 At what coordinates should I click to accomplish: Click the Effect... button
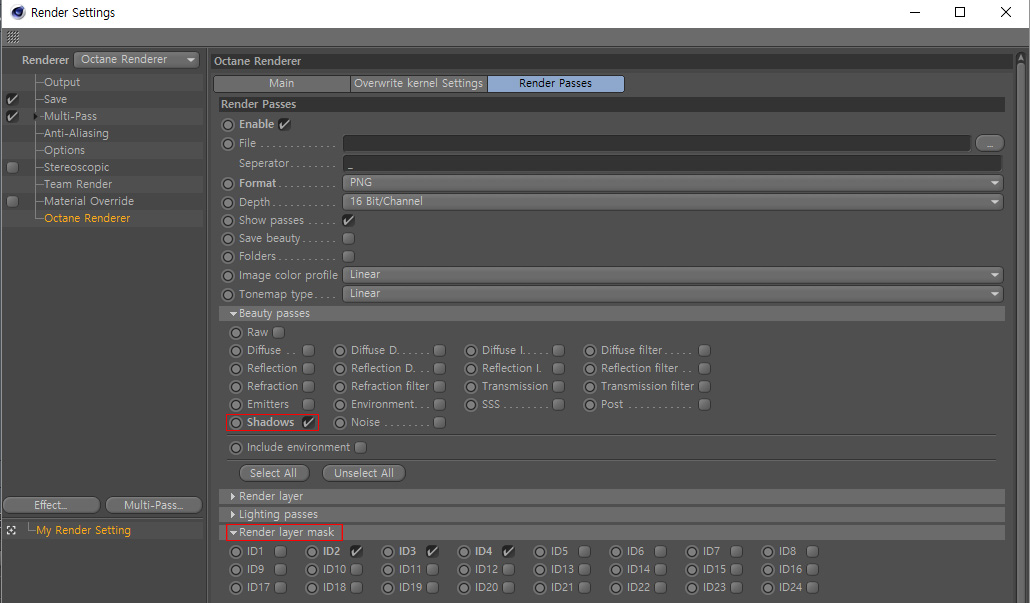[x=51, y=505]
